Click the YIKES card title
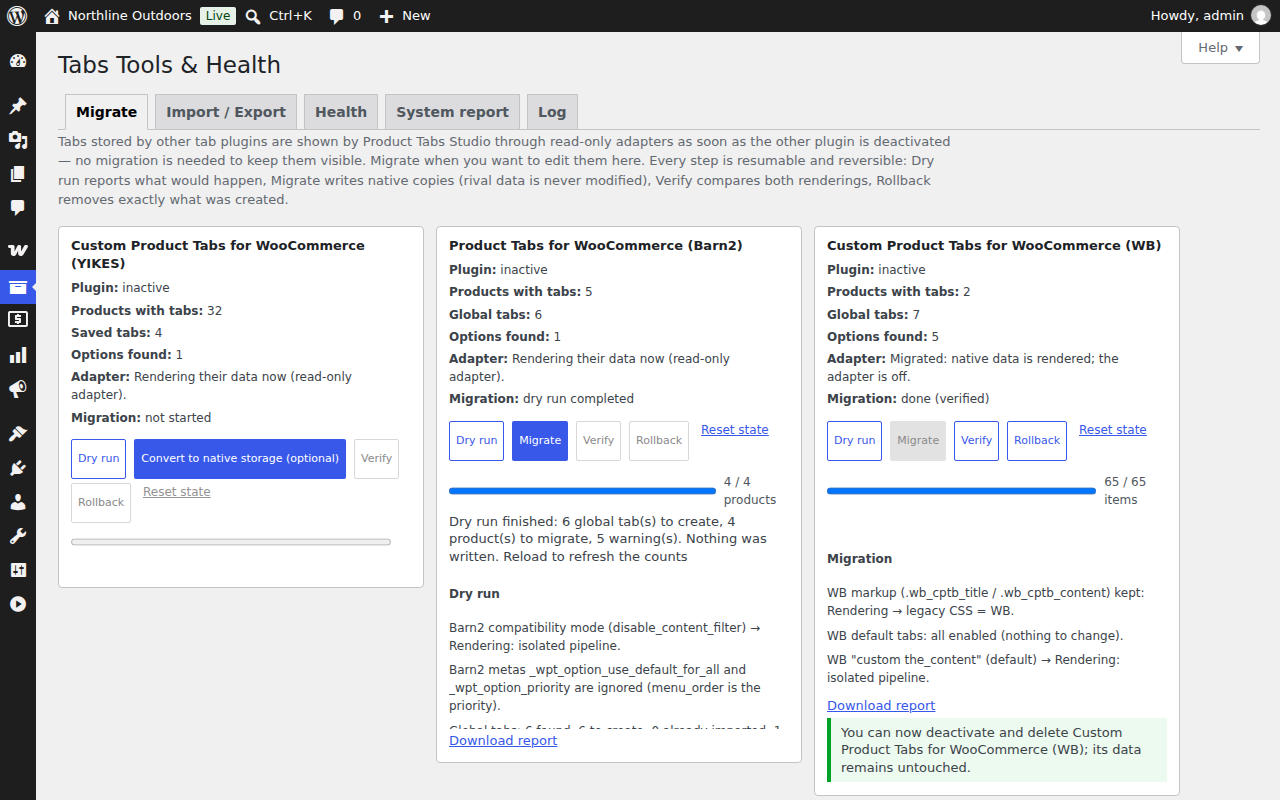The width and height of the screenshot is (1280, 800). [218, 254]
